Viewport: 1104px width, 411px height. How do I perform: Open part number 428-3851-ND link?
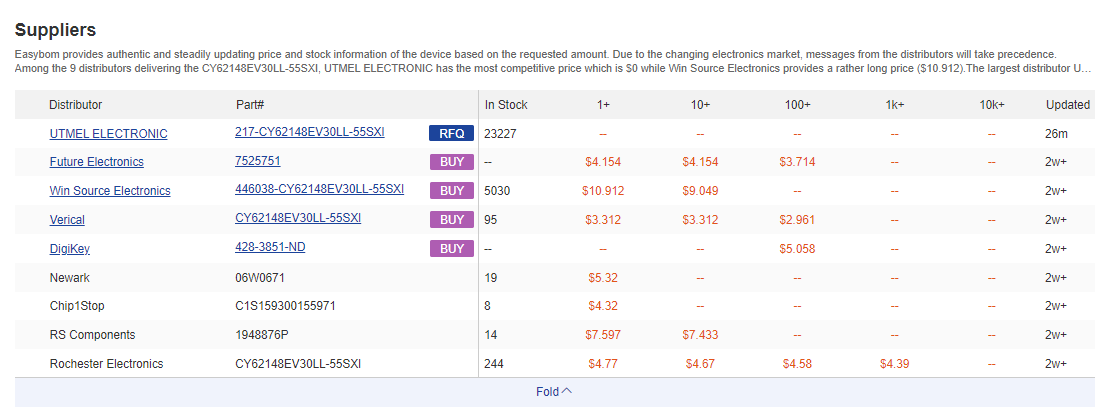tap(270, 247)
